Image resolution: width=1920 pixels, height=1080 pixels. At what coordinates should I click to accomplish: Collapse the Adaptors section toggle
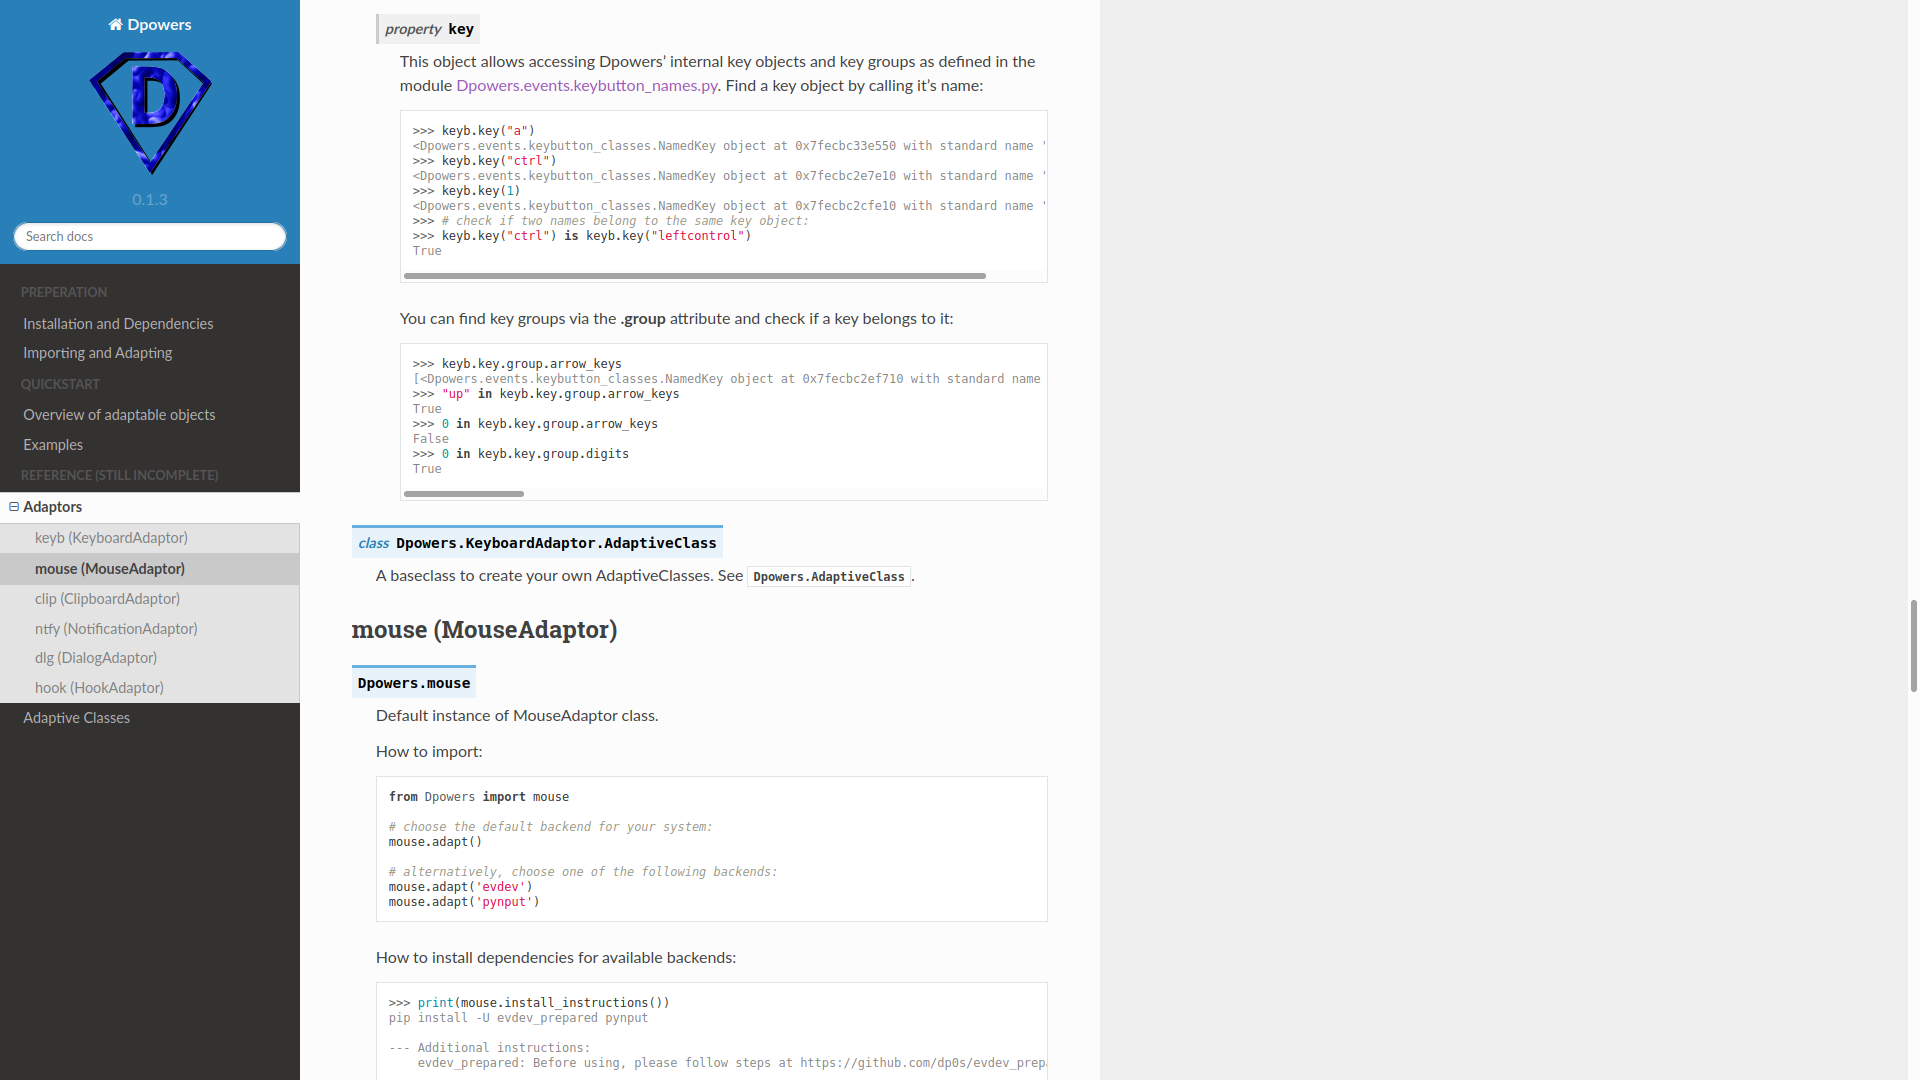[x=14, y=507]
